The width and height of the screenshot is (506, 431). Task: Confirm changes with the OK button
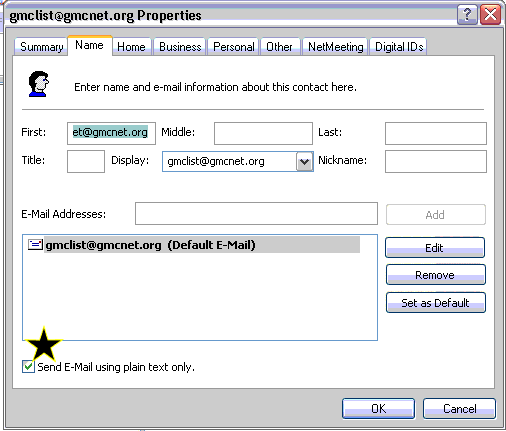tap(378, 409)
